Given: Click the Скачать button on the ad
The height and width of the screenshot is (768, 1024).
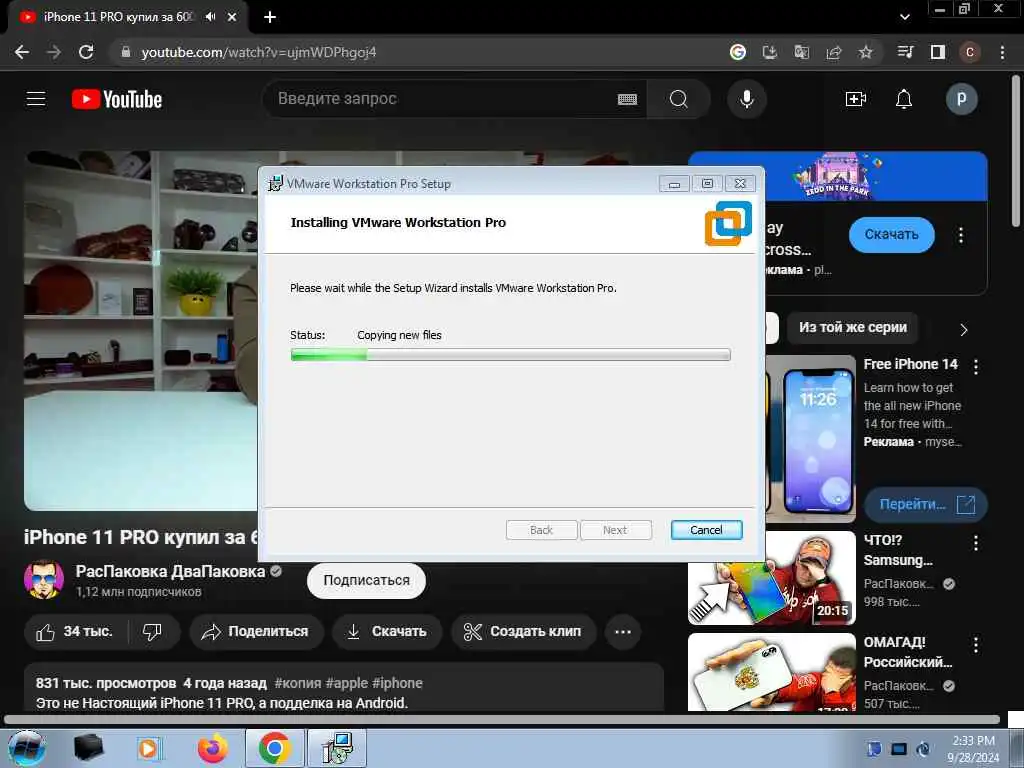Looking at the screenshot, I should 891,234.
